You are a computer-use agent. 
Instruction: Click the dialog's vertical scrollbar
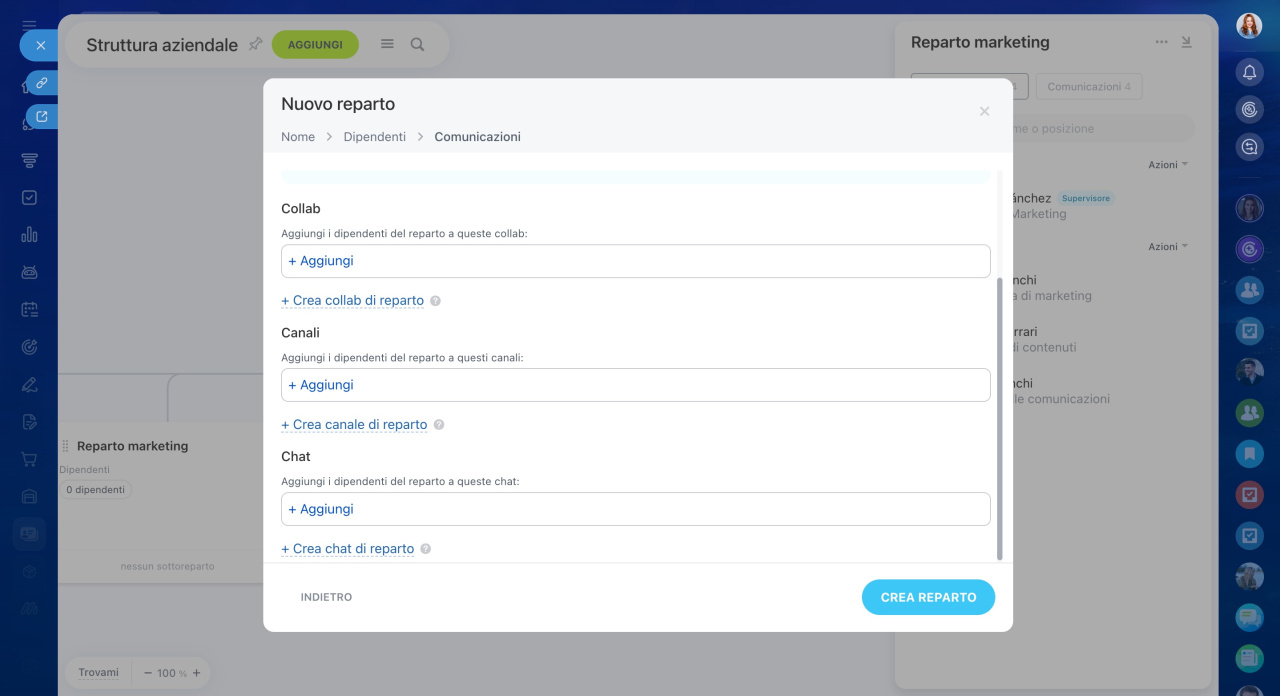(x=1000, y=420)
